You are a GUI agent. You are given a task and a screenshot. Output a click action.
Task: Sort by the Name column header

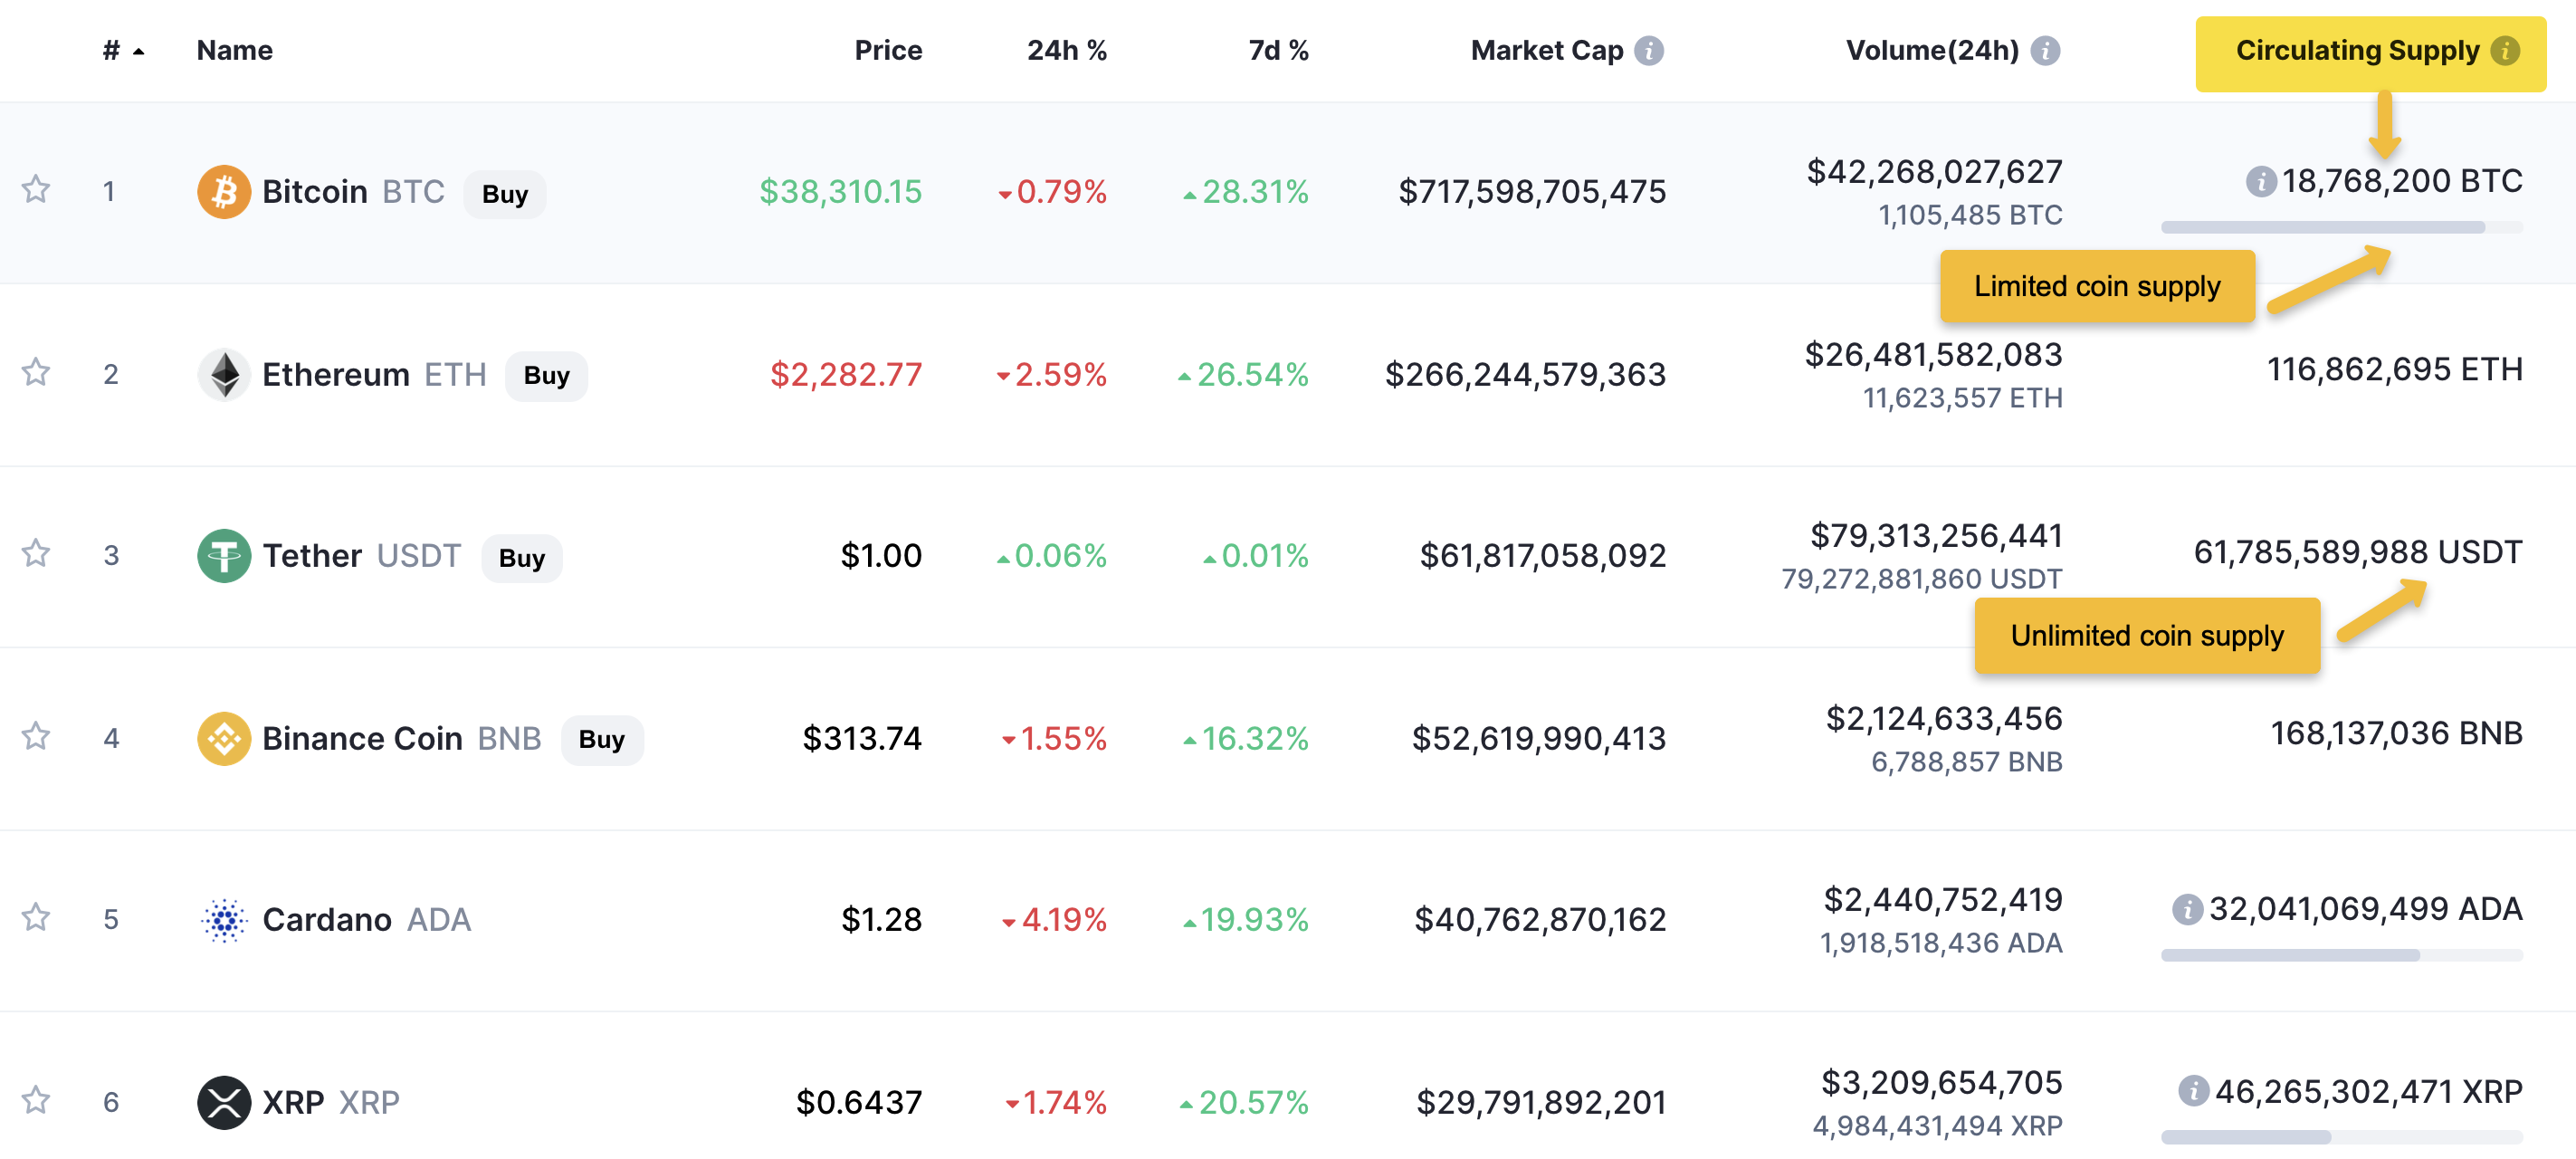[x=234, y=51]
